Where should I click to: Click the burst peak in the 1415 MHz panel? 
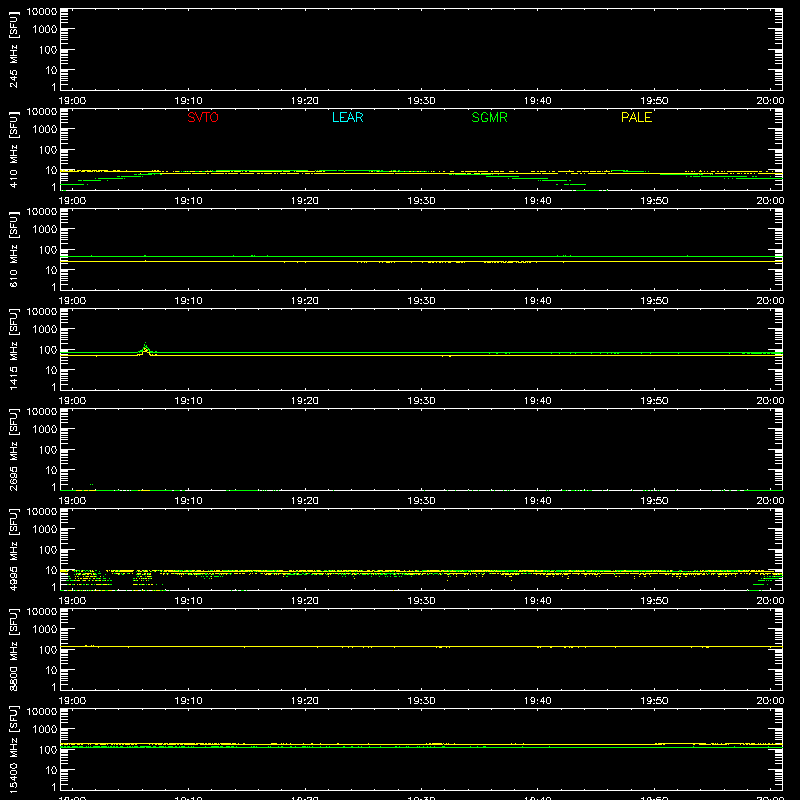coord(145,346)
